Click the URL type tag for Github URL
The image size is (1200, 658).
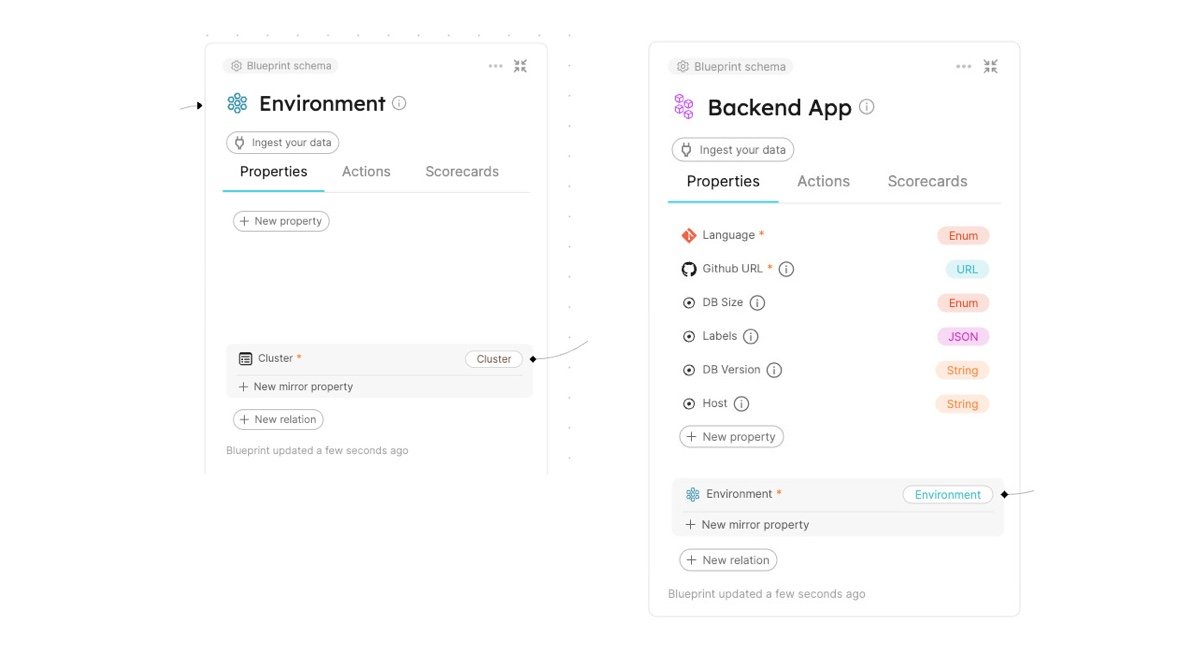coord(967,269)
